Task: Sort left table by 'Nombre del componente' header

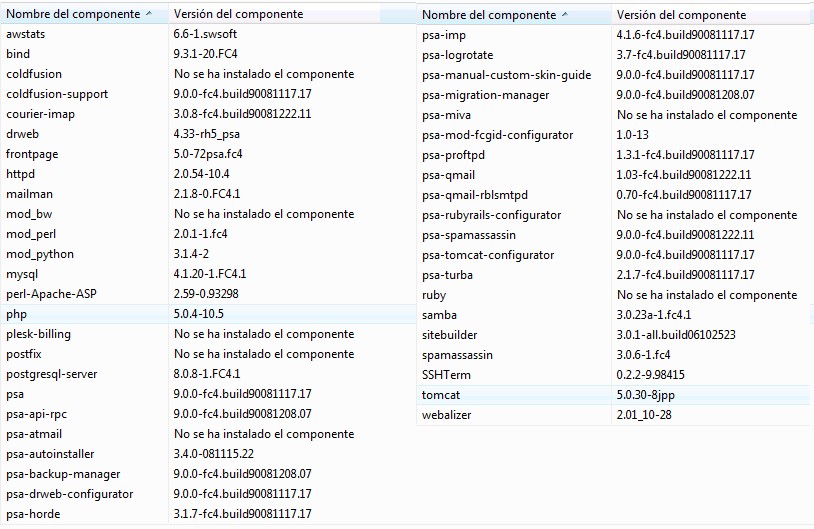Action: coord(73,14)
